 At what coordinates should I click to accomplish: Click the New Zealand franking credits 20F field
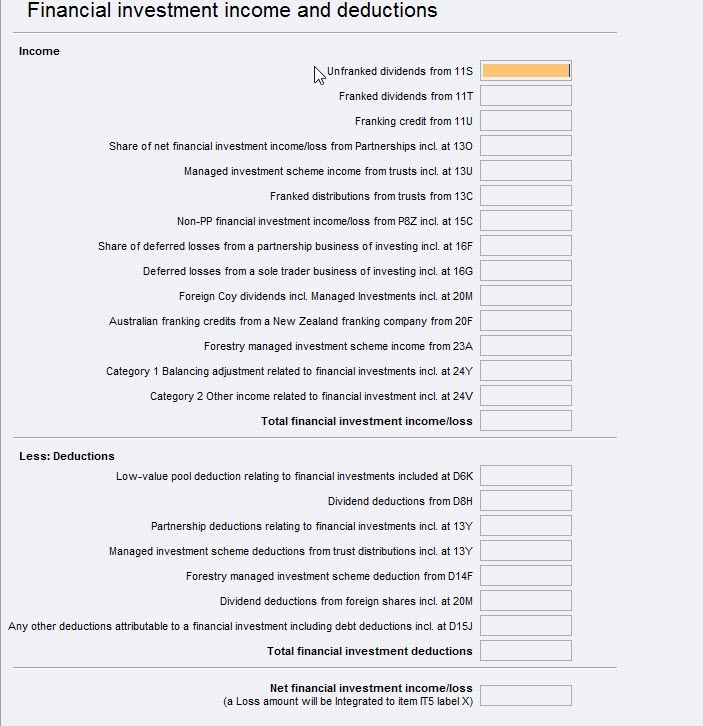tap(525, 321)
